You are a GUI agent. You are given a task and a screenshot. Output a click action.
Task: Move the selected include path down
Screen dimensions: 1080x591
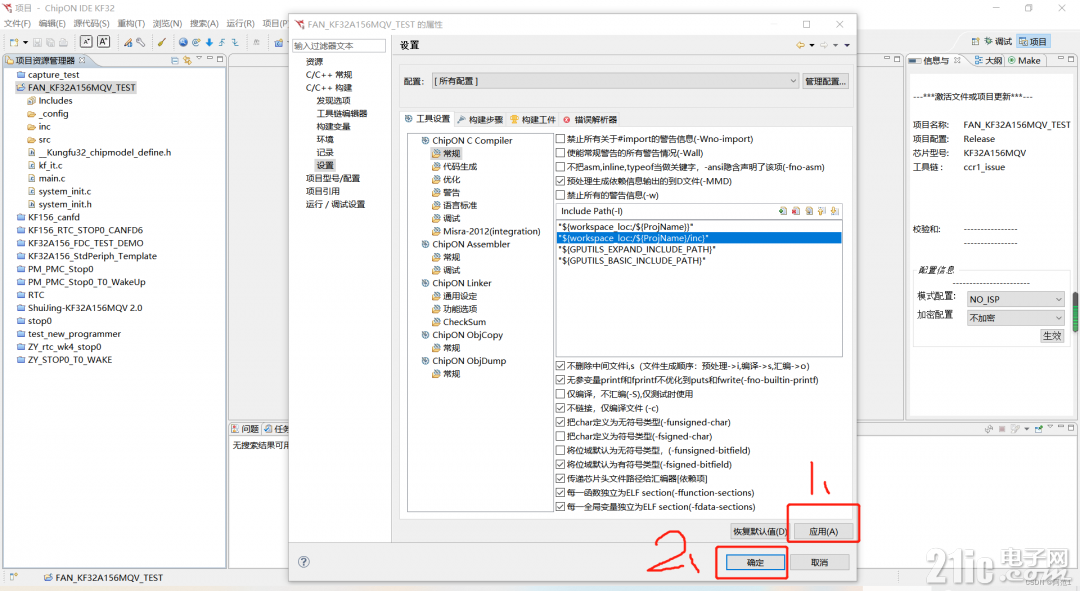(835, 211)
